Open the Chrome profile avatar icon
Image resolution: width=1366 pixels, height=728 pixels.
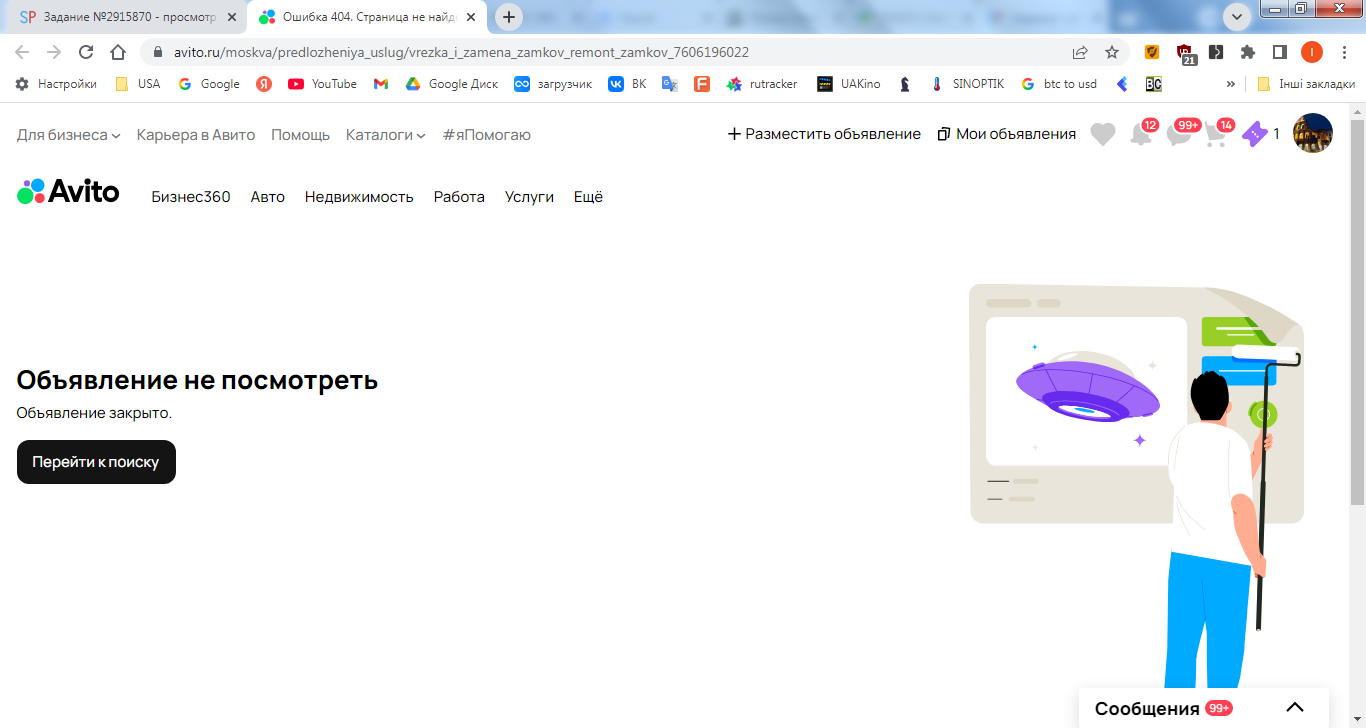click(1312, 52)
